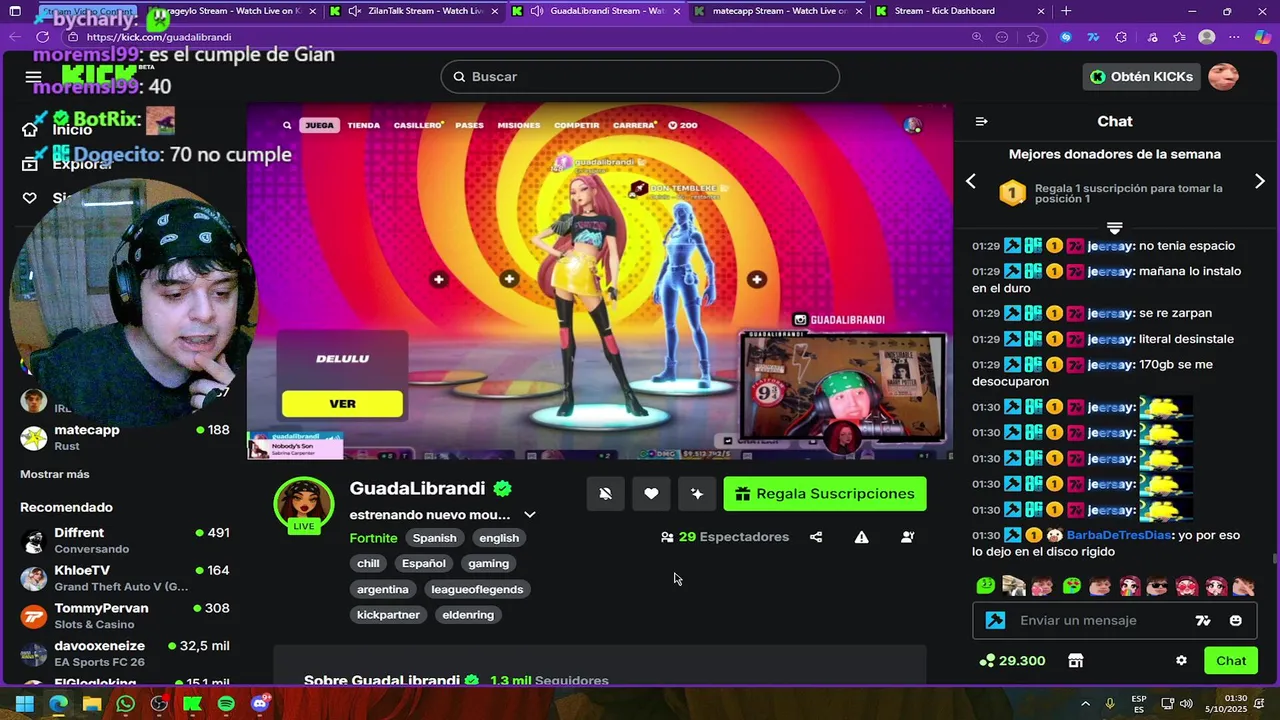1280x720 pixels.
Task: Open Diffrent recommended channel
Action: pyautogui.click(x=125, y=541)
